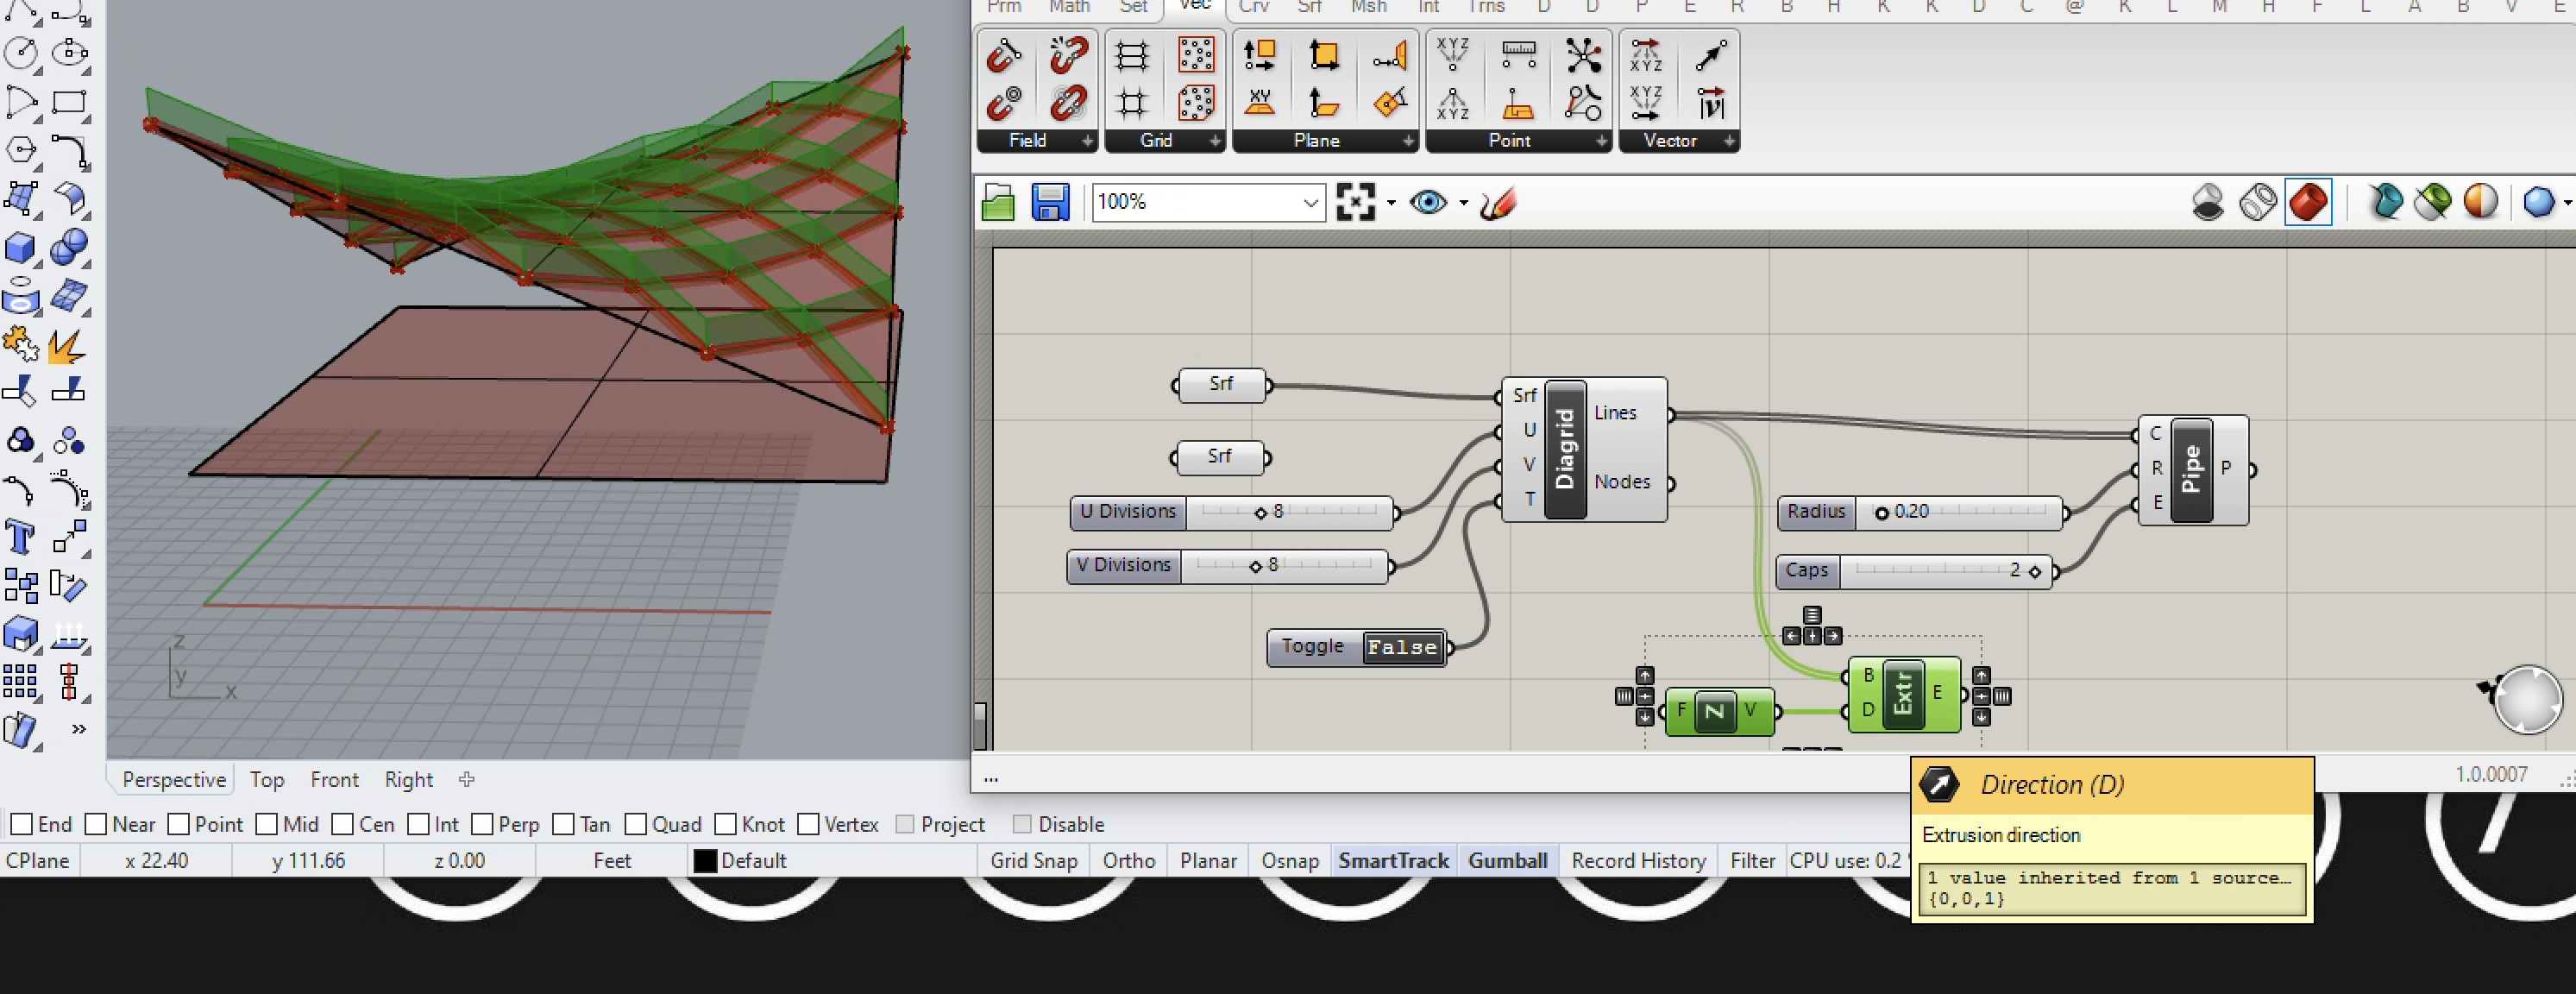Enable the Perp osnap checkbox
The image size is (2576, 994).
(482, 824)
